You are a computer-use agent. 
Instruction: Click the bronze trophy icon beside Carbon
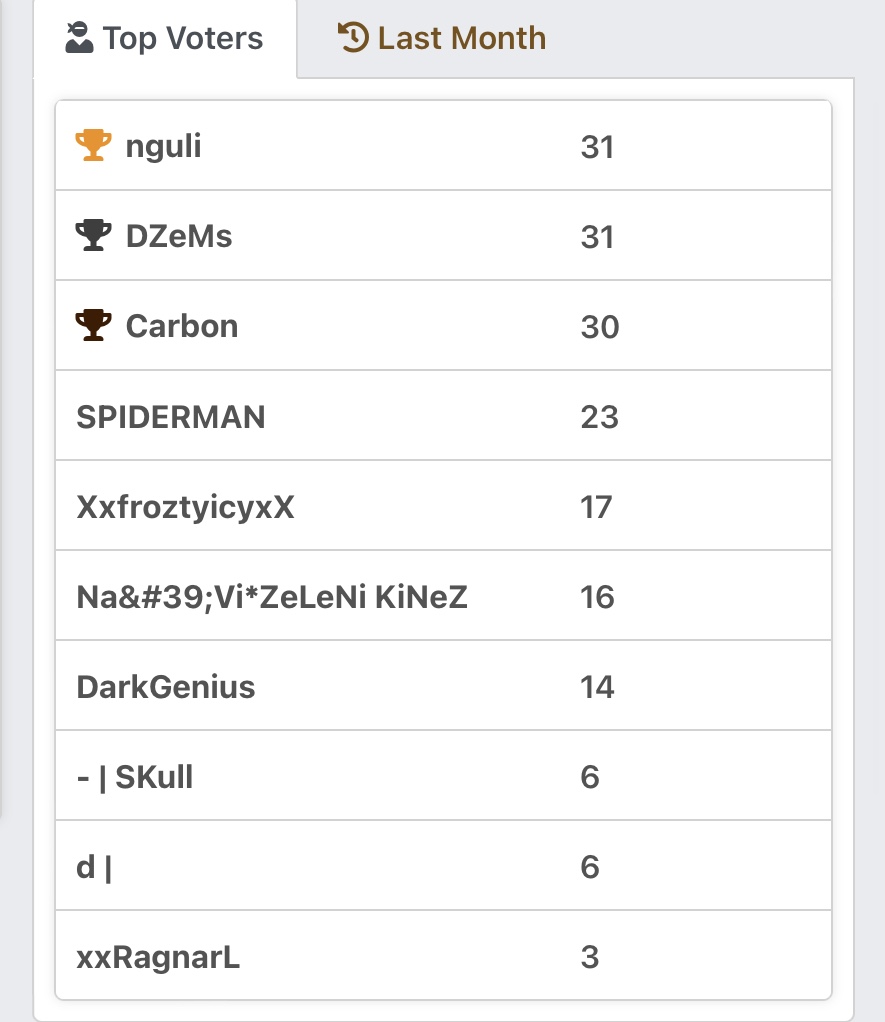coord(94,326)
